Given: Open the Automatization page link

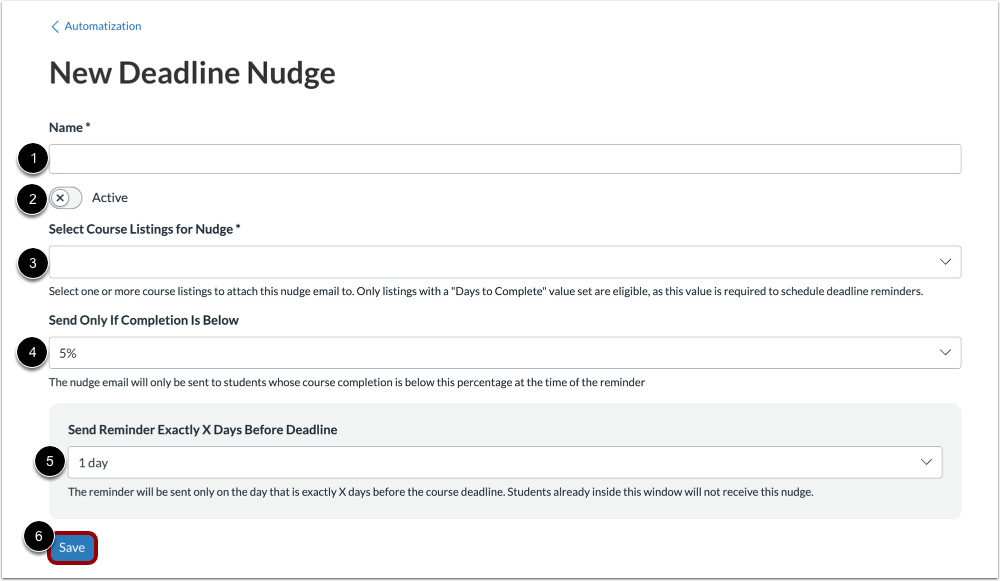Looking at the screenshot, I should click(x=101, y=26).
